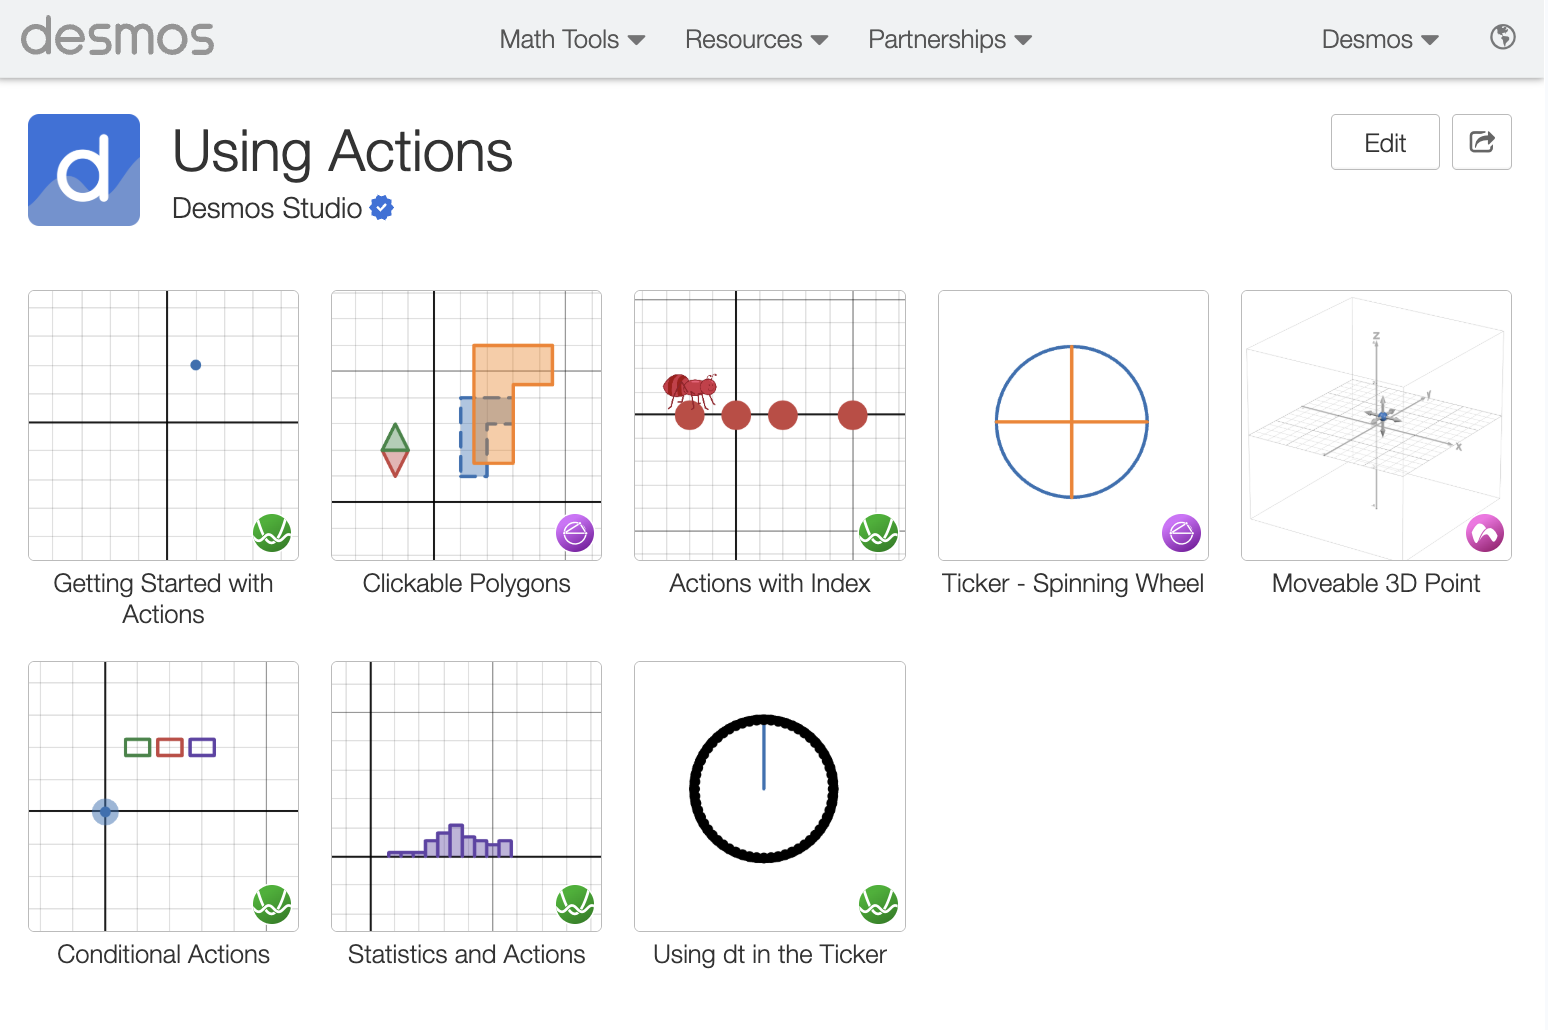Click 3D calculator badge on Moveable 3D Point

[1485, 533]
